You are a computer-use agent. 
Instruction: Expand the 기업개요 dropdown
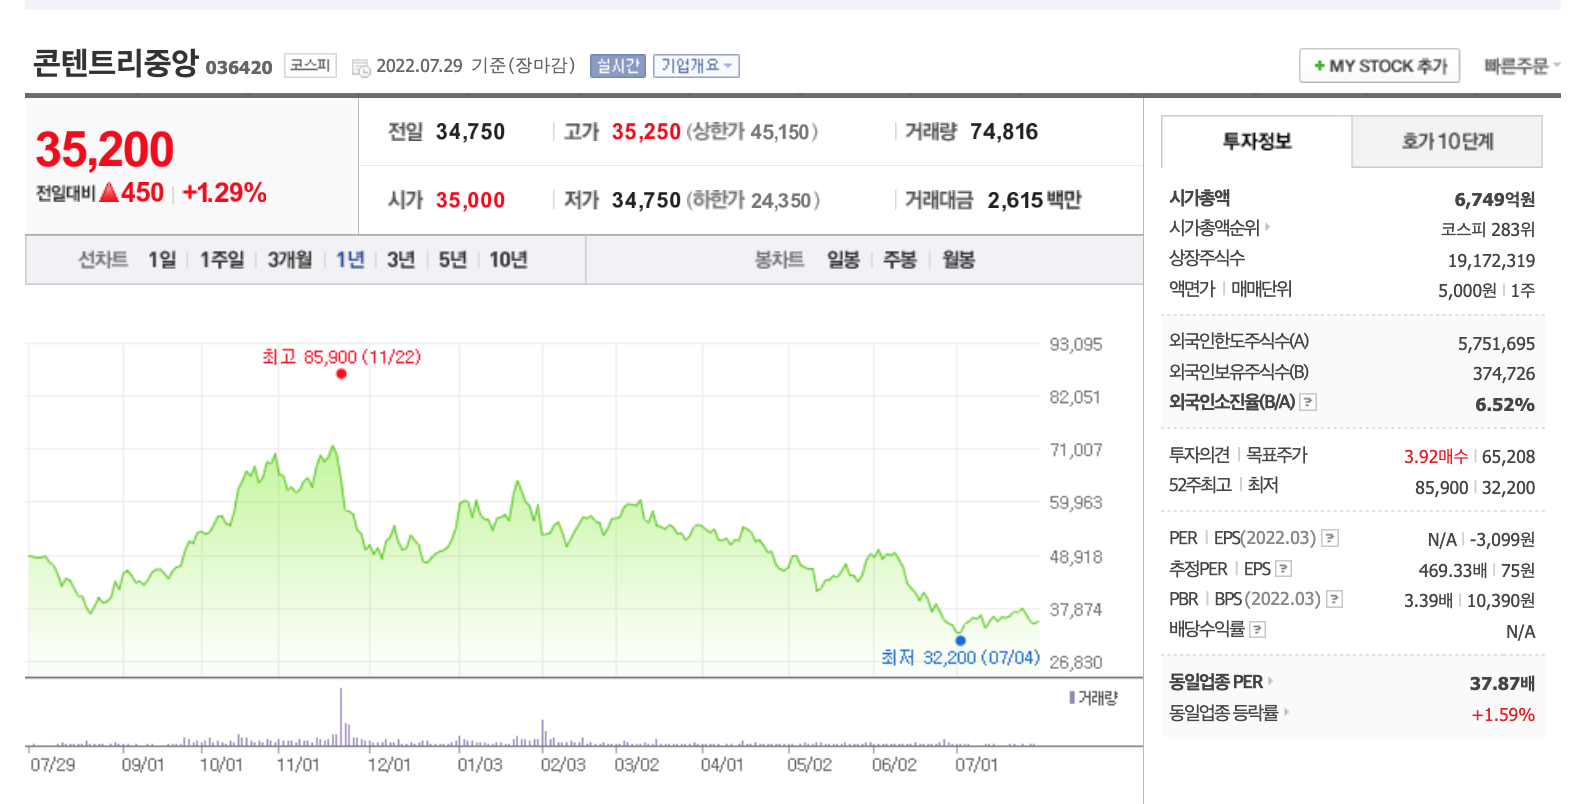point(696,66)
